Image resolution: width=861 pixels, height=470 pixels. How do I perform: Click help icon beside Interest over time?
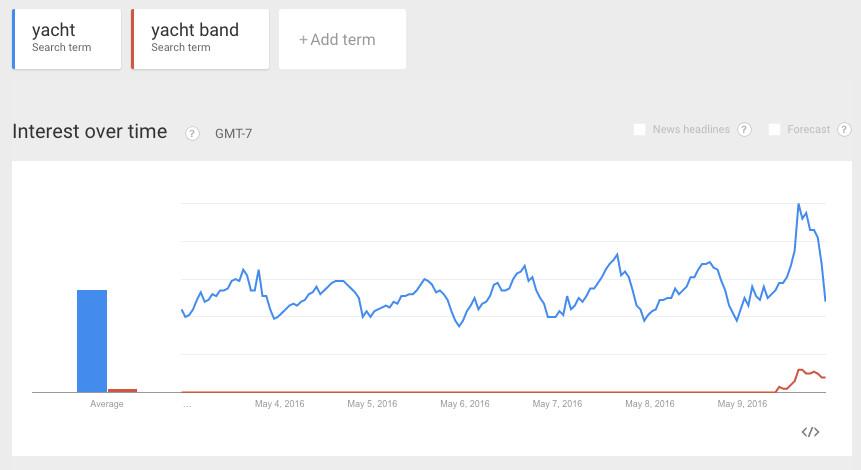192,133
